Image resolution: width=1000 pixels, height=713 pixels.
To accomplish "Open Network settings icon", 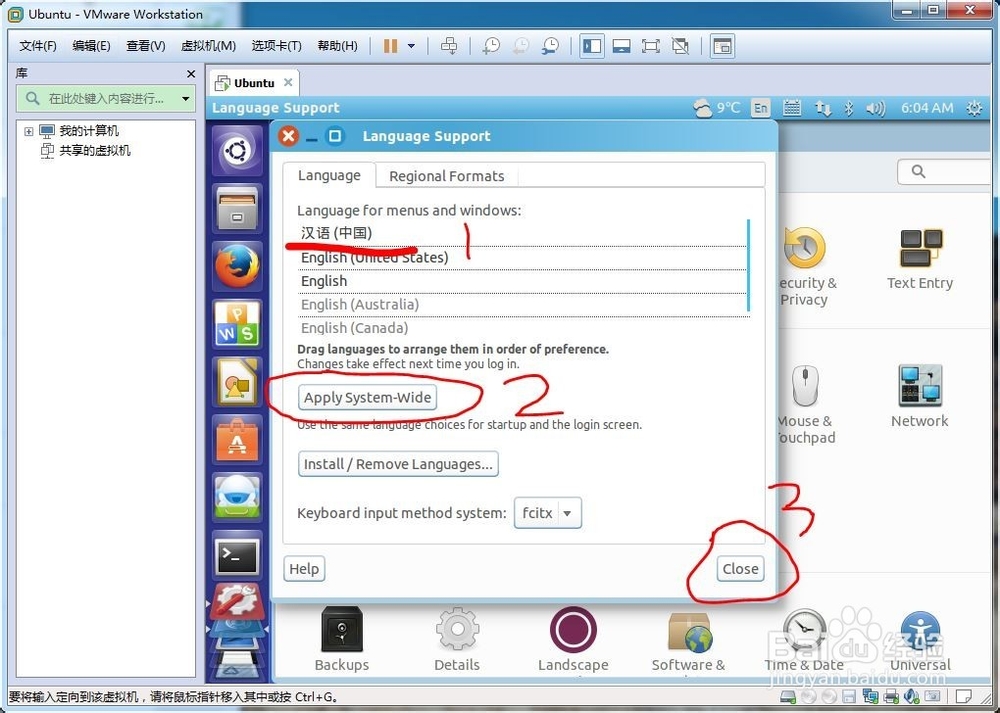I will (920, 395).
